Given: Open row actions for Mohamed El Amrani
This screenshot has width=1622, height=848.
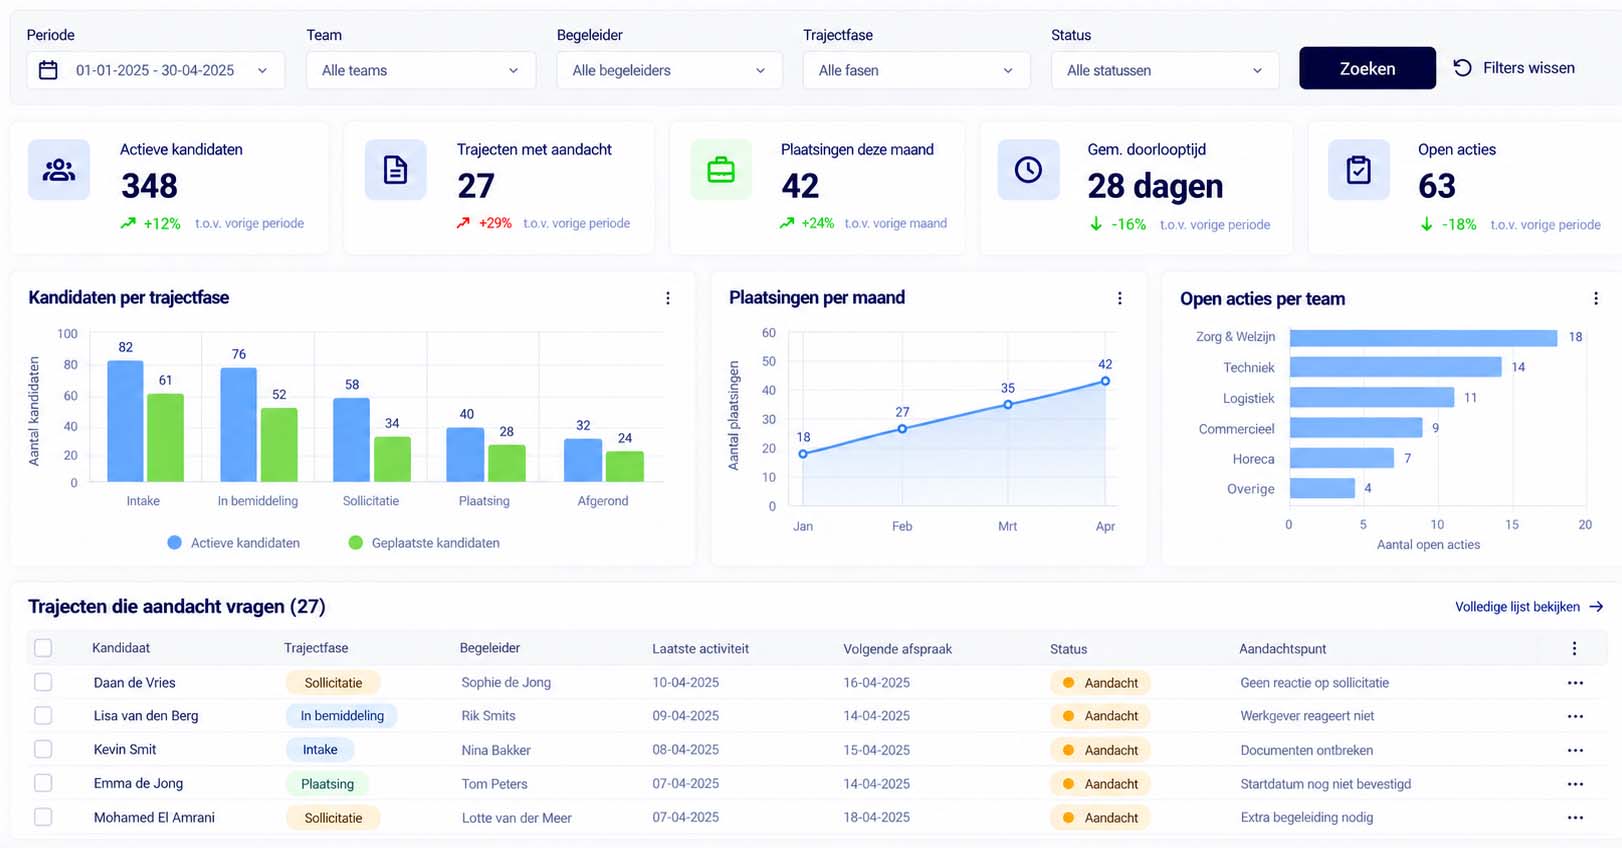Looking at the screenshot, I should (1576, 818).
